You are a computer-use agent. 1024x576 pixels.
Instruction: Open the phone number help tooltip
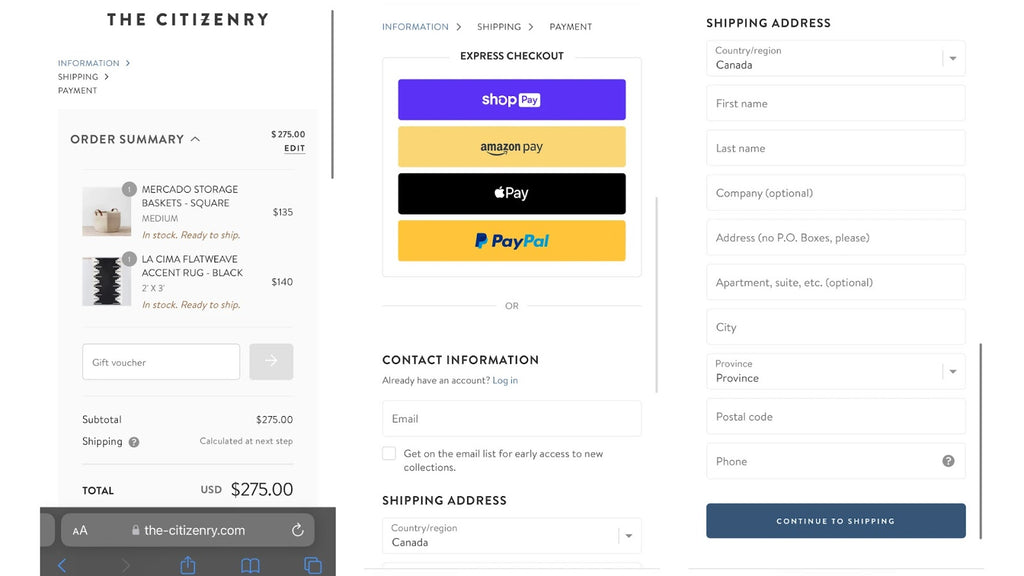coord(947,461)
